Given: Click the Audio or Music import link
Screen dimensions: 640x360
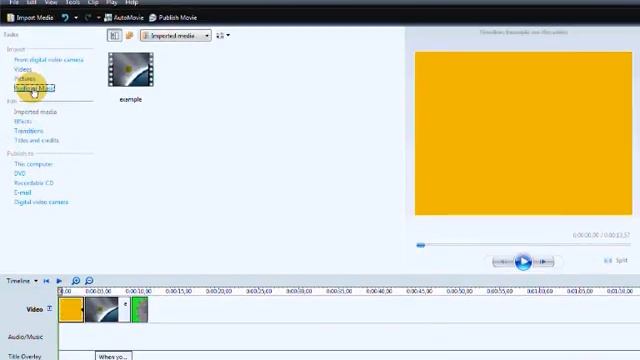Looking at the screenshot, I should [x=34, y=88].
